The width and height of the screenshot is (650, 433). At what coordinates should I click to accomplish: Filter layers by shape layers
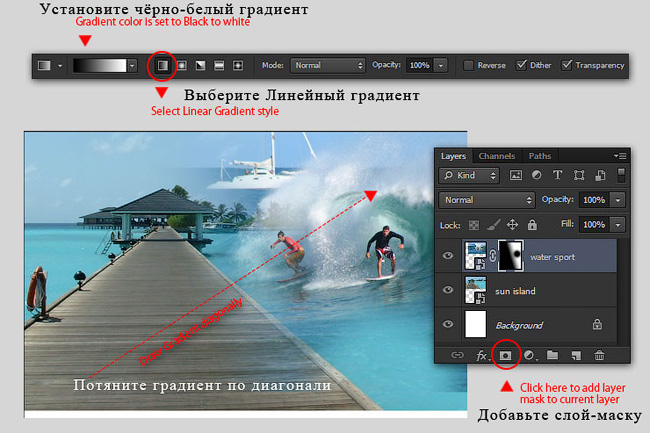(x=579, y=175)
